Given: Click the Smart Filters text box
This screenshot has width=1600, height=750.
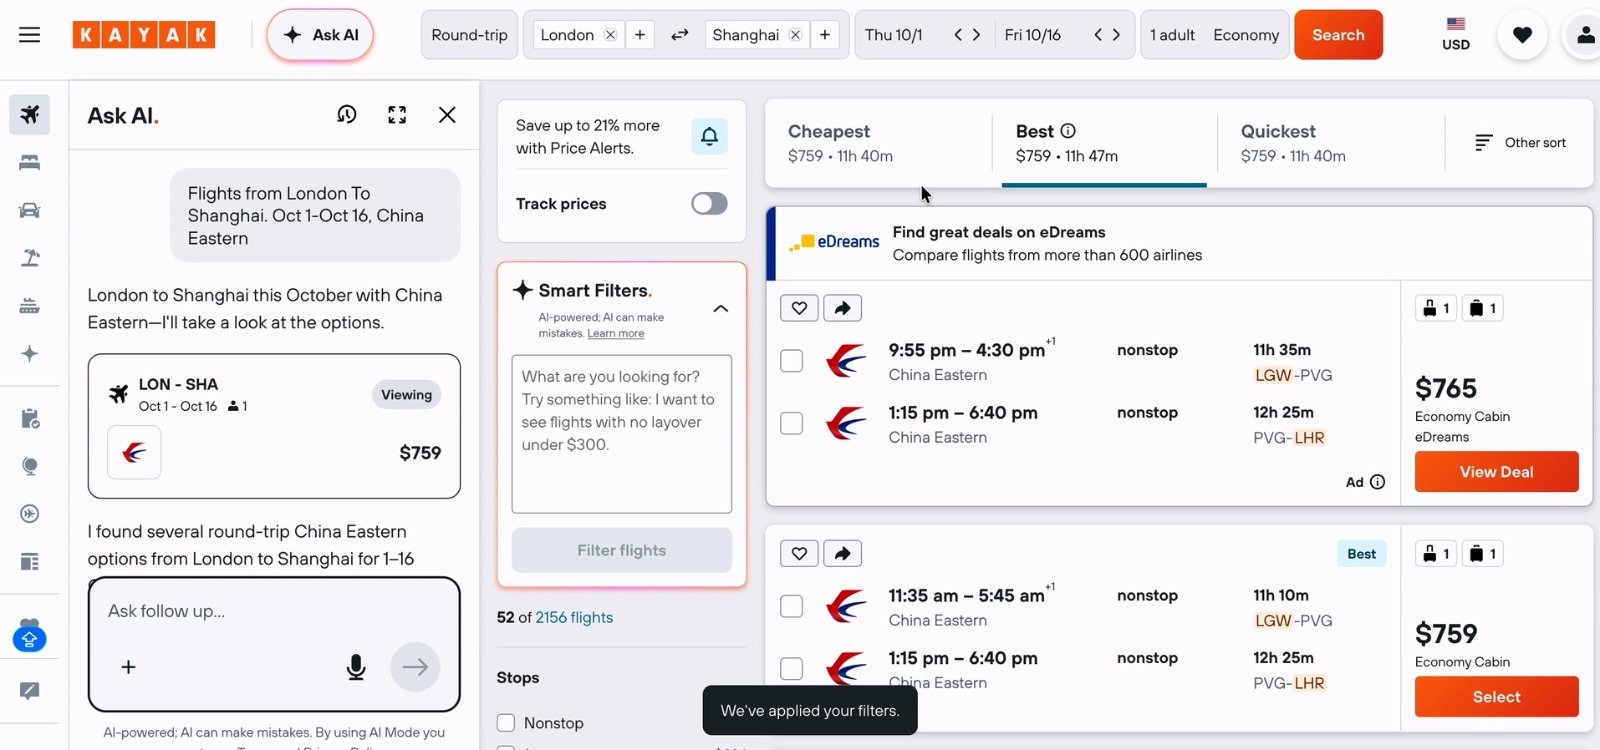Looking at the screenshot, I should (x=622, y=434).
